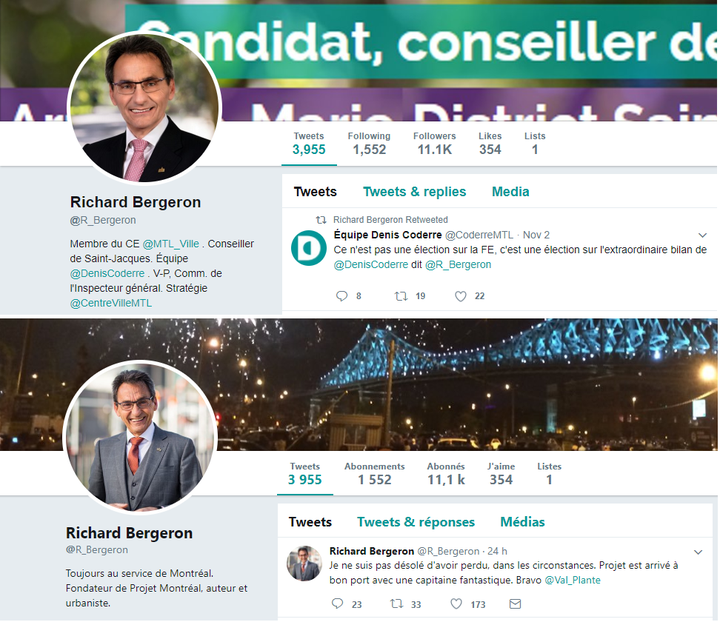Image resolution: width=720 pixels, height=622 pixels.
Task: Open the Tweets & réponses tab
Action: click(416, 522)
